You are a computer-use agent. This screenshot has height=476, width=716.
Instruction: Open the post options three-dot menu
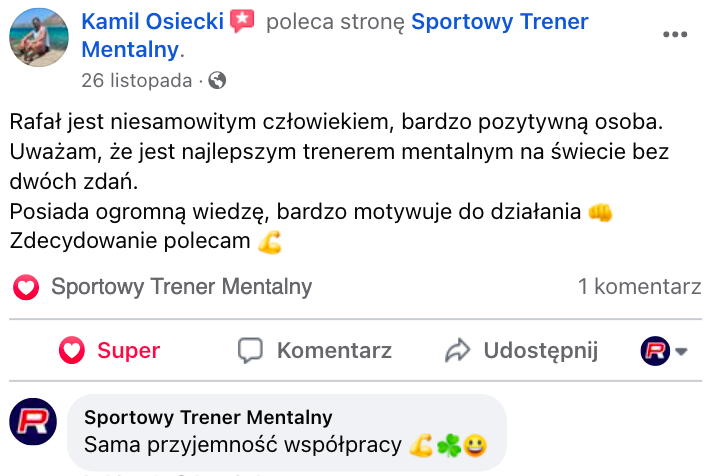pos(676,34)
